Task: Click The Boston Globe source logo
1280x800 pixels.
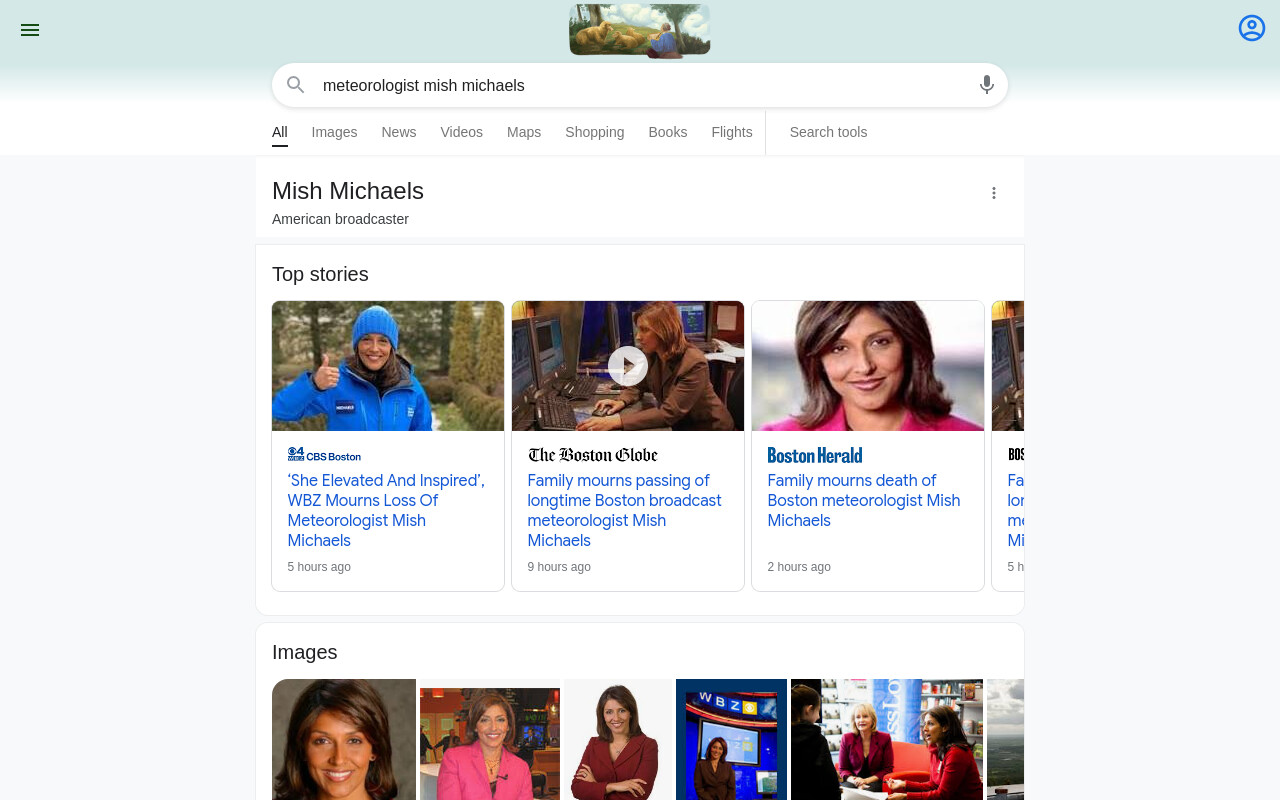Action: click(x=593, y=455)
